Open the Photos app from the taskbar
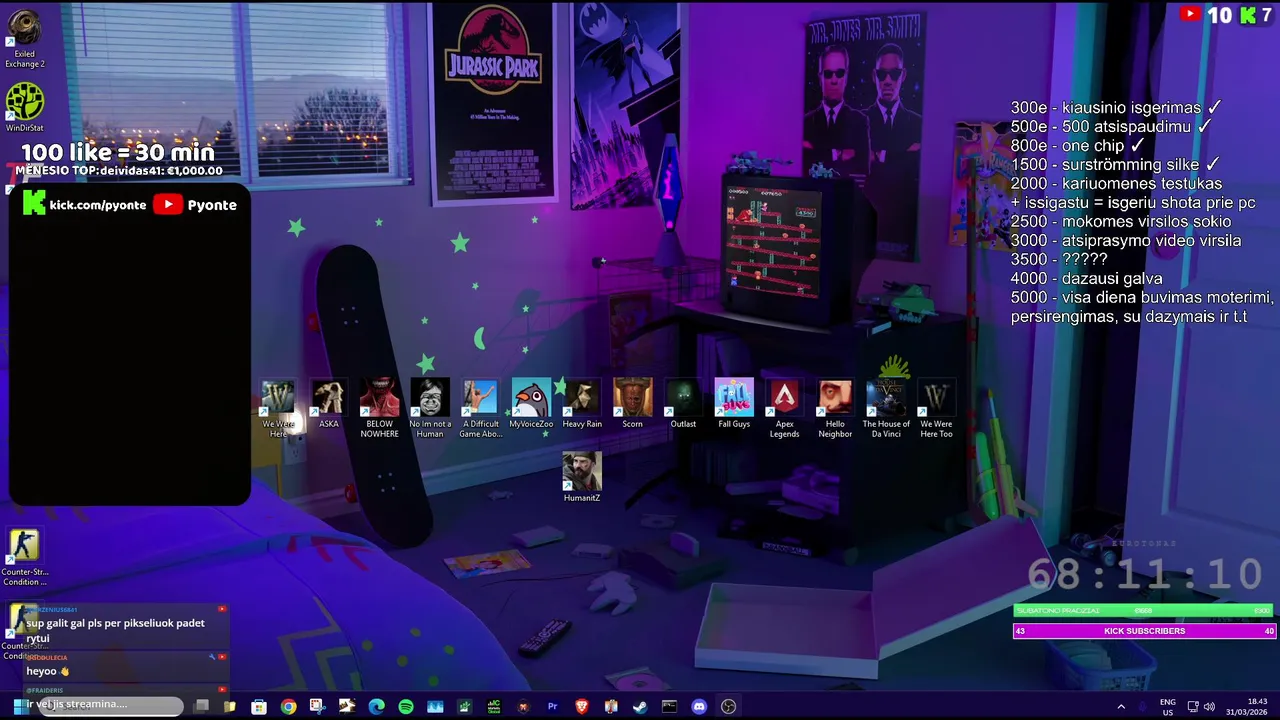Image resolution: width=1280 pixels, height=720 pixels. pyautogui.click(x=435, y=706)
